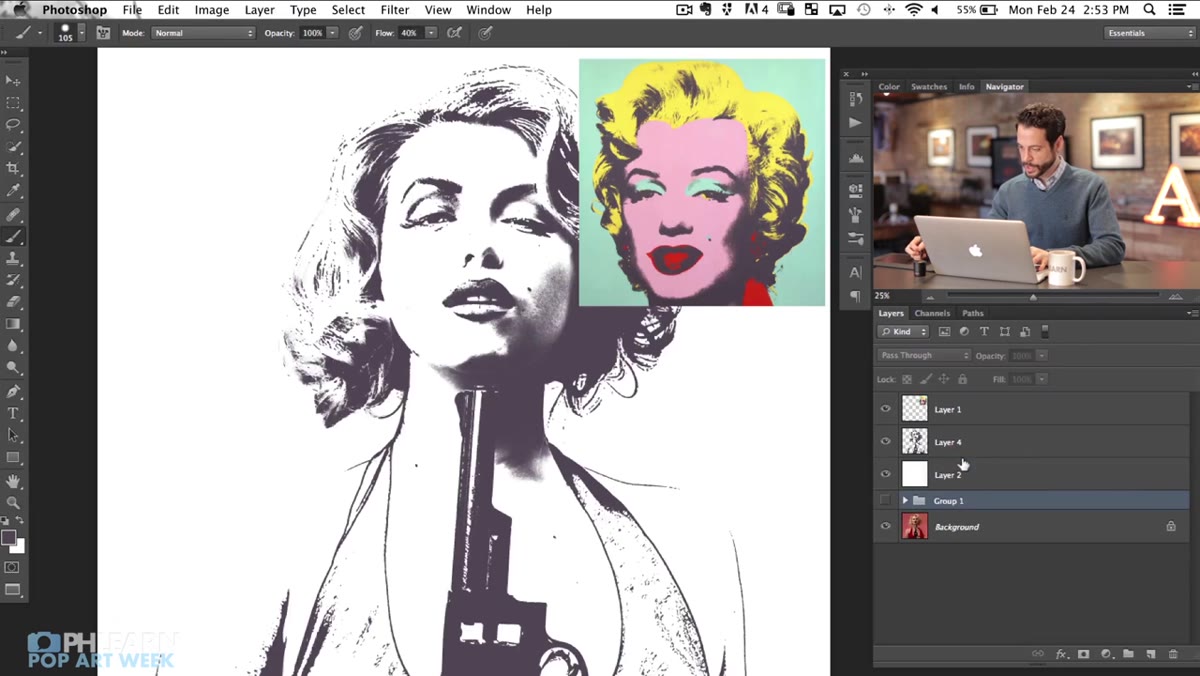Open the Essentials workspace dropdown
Image resolution: width=1200 pixels, height=676 pixels.
[1150, 33]
